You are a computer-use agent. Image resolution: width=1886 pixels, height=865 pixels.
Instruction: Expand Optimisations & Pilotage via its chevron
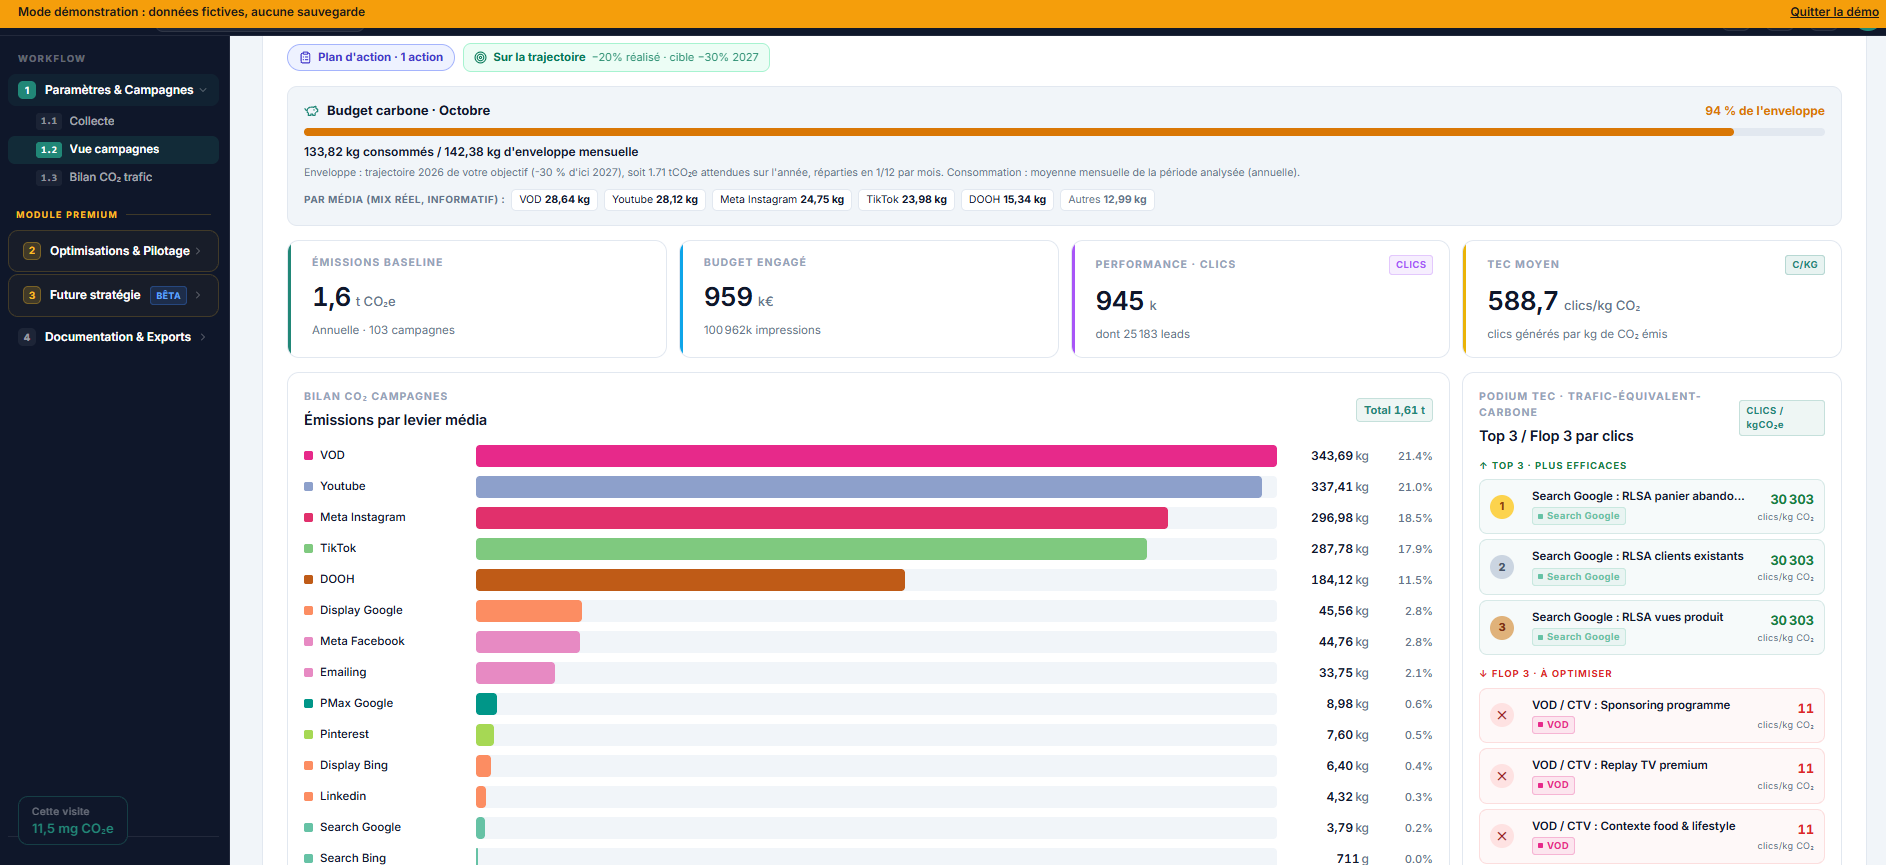point(198,251)
